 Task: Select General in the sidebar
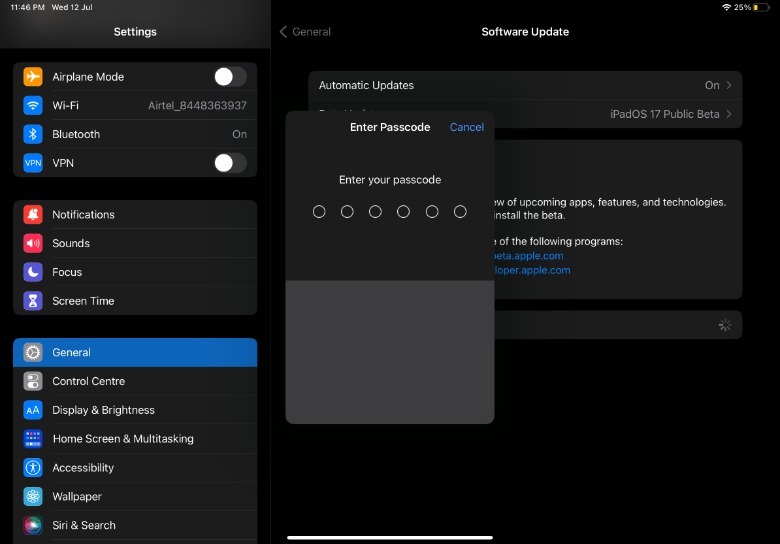(135, 352)
